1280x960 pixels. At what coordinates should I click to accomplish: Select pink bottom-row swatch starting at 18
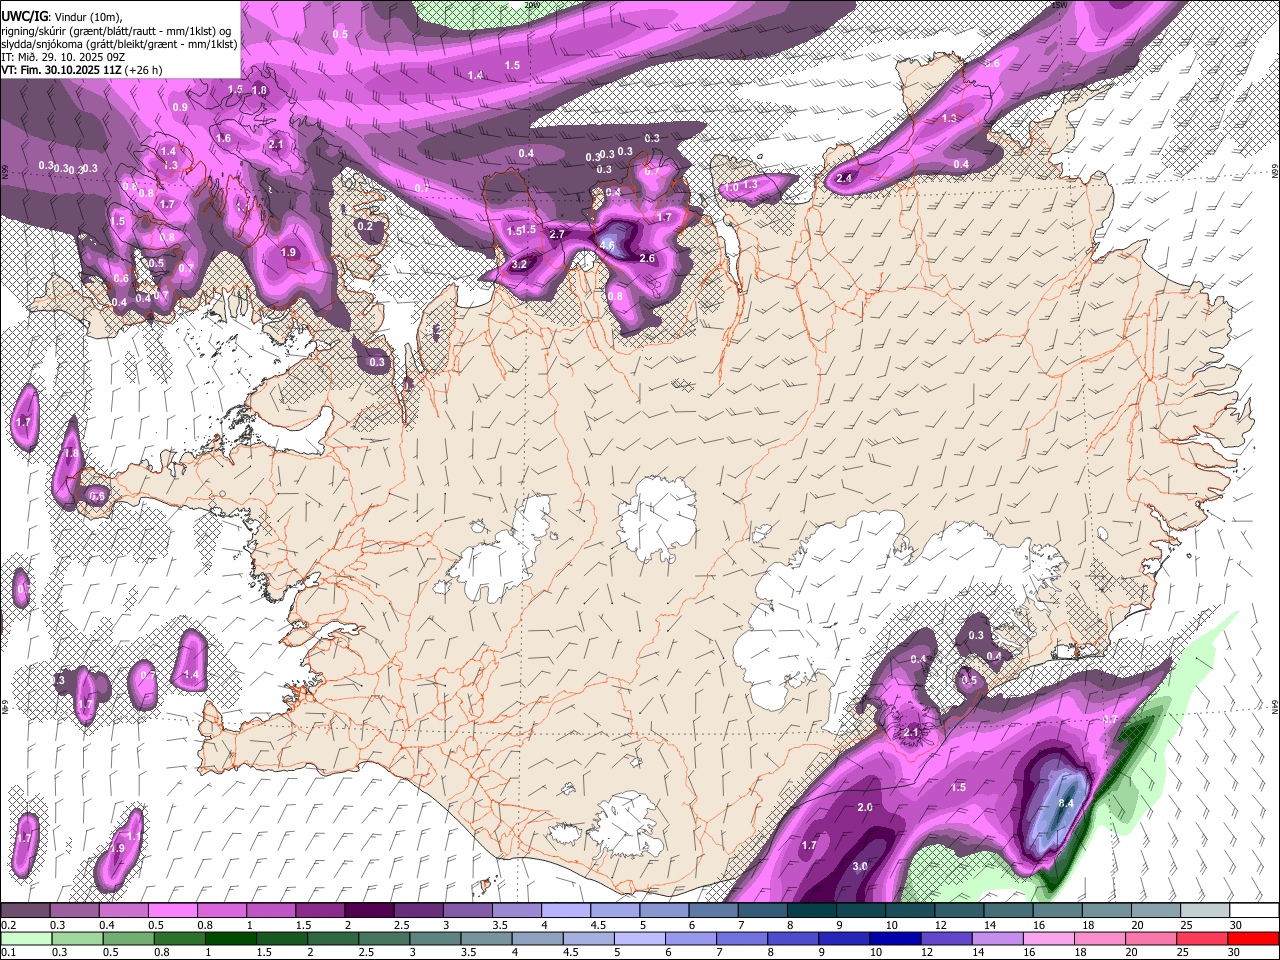coord(1098,938)
